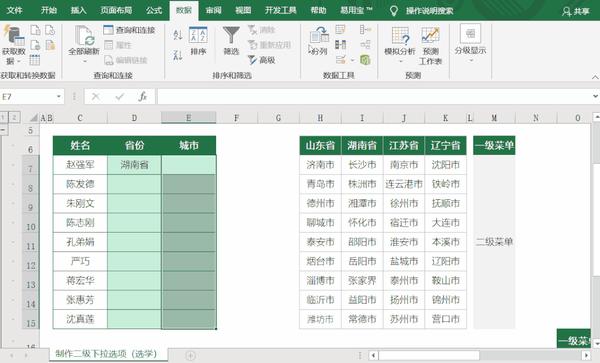Open the 获取数据 (Get Data) button

click(x=13, y=45)
